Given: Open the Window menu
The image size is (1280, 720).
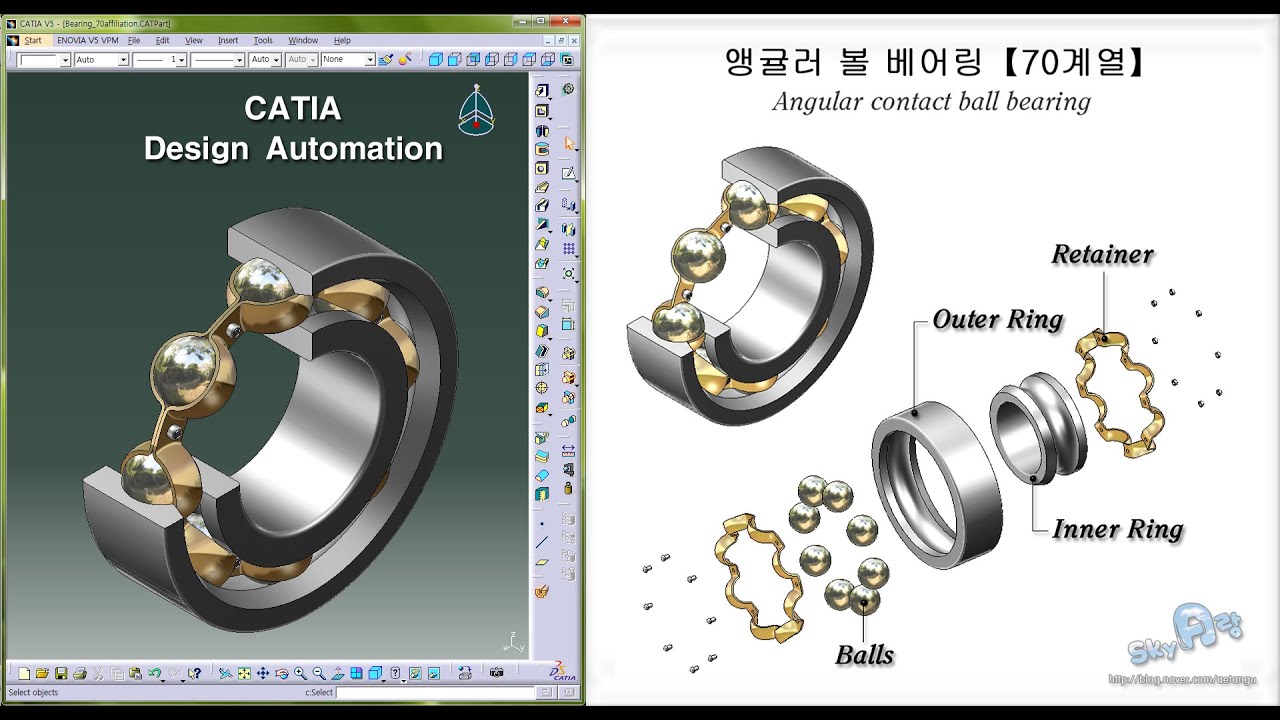Looking at the screenshot, I should pos(303,40).
